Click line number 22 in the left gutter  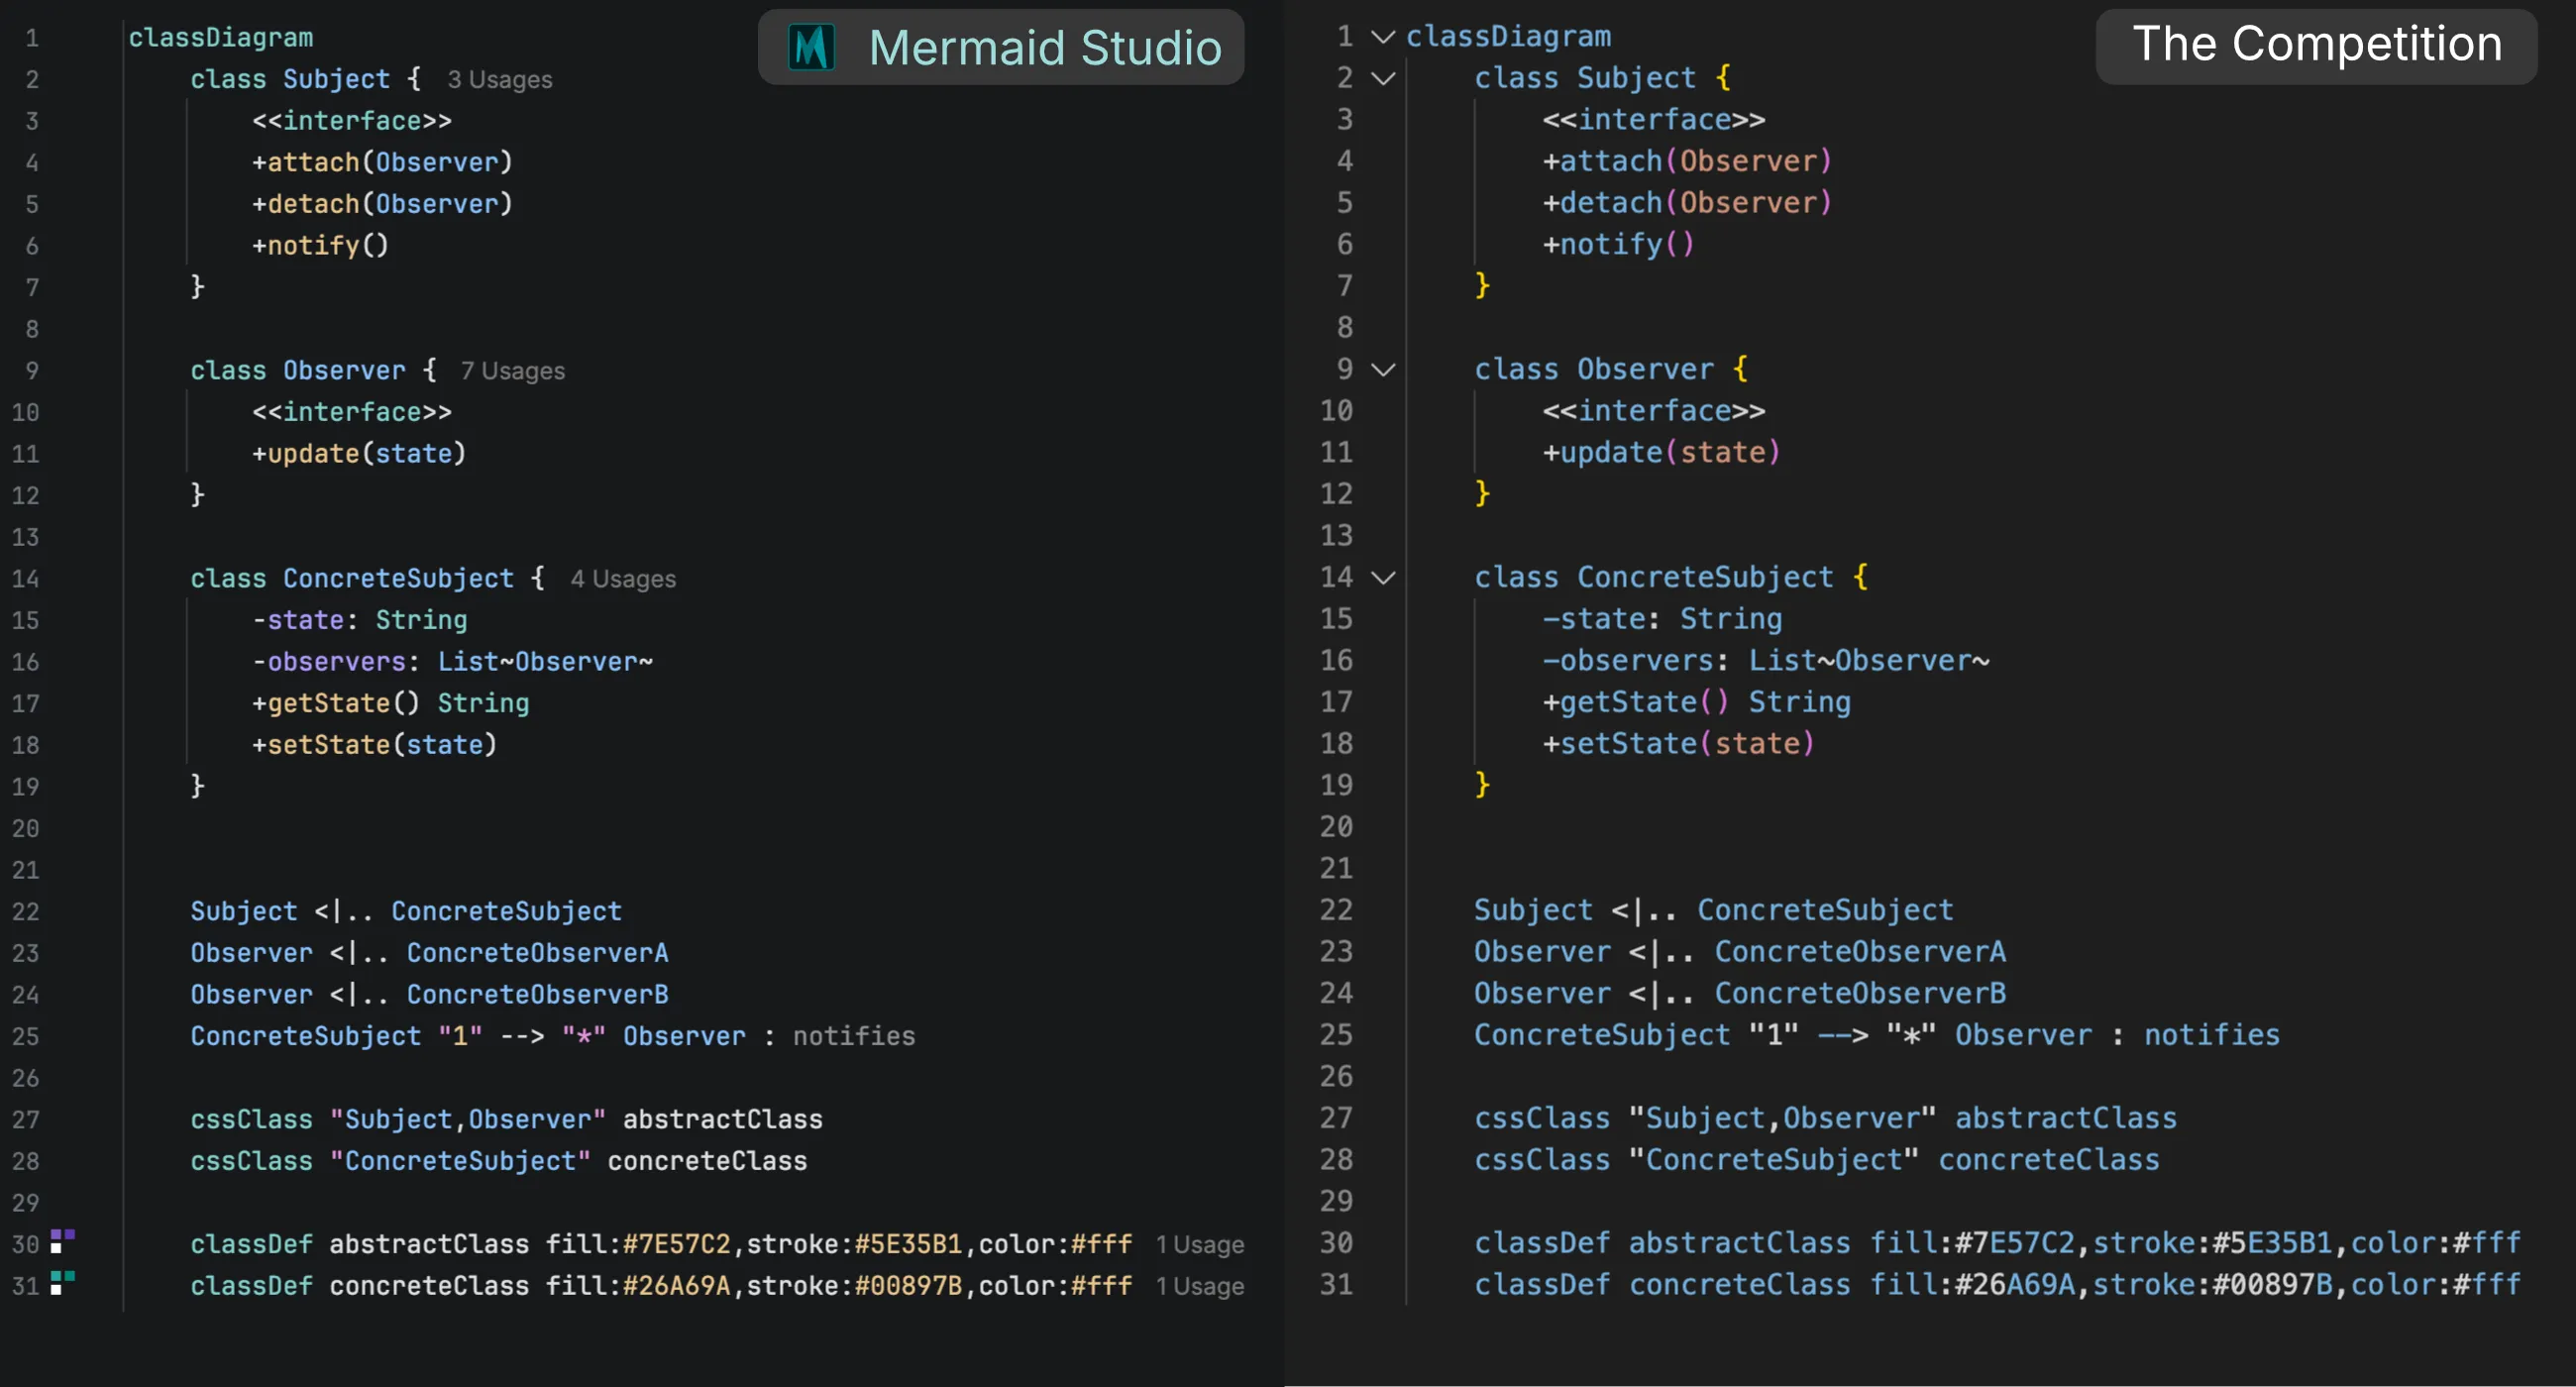(27, 911)
